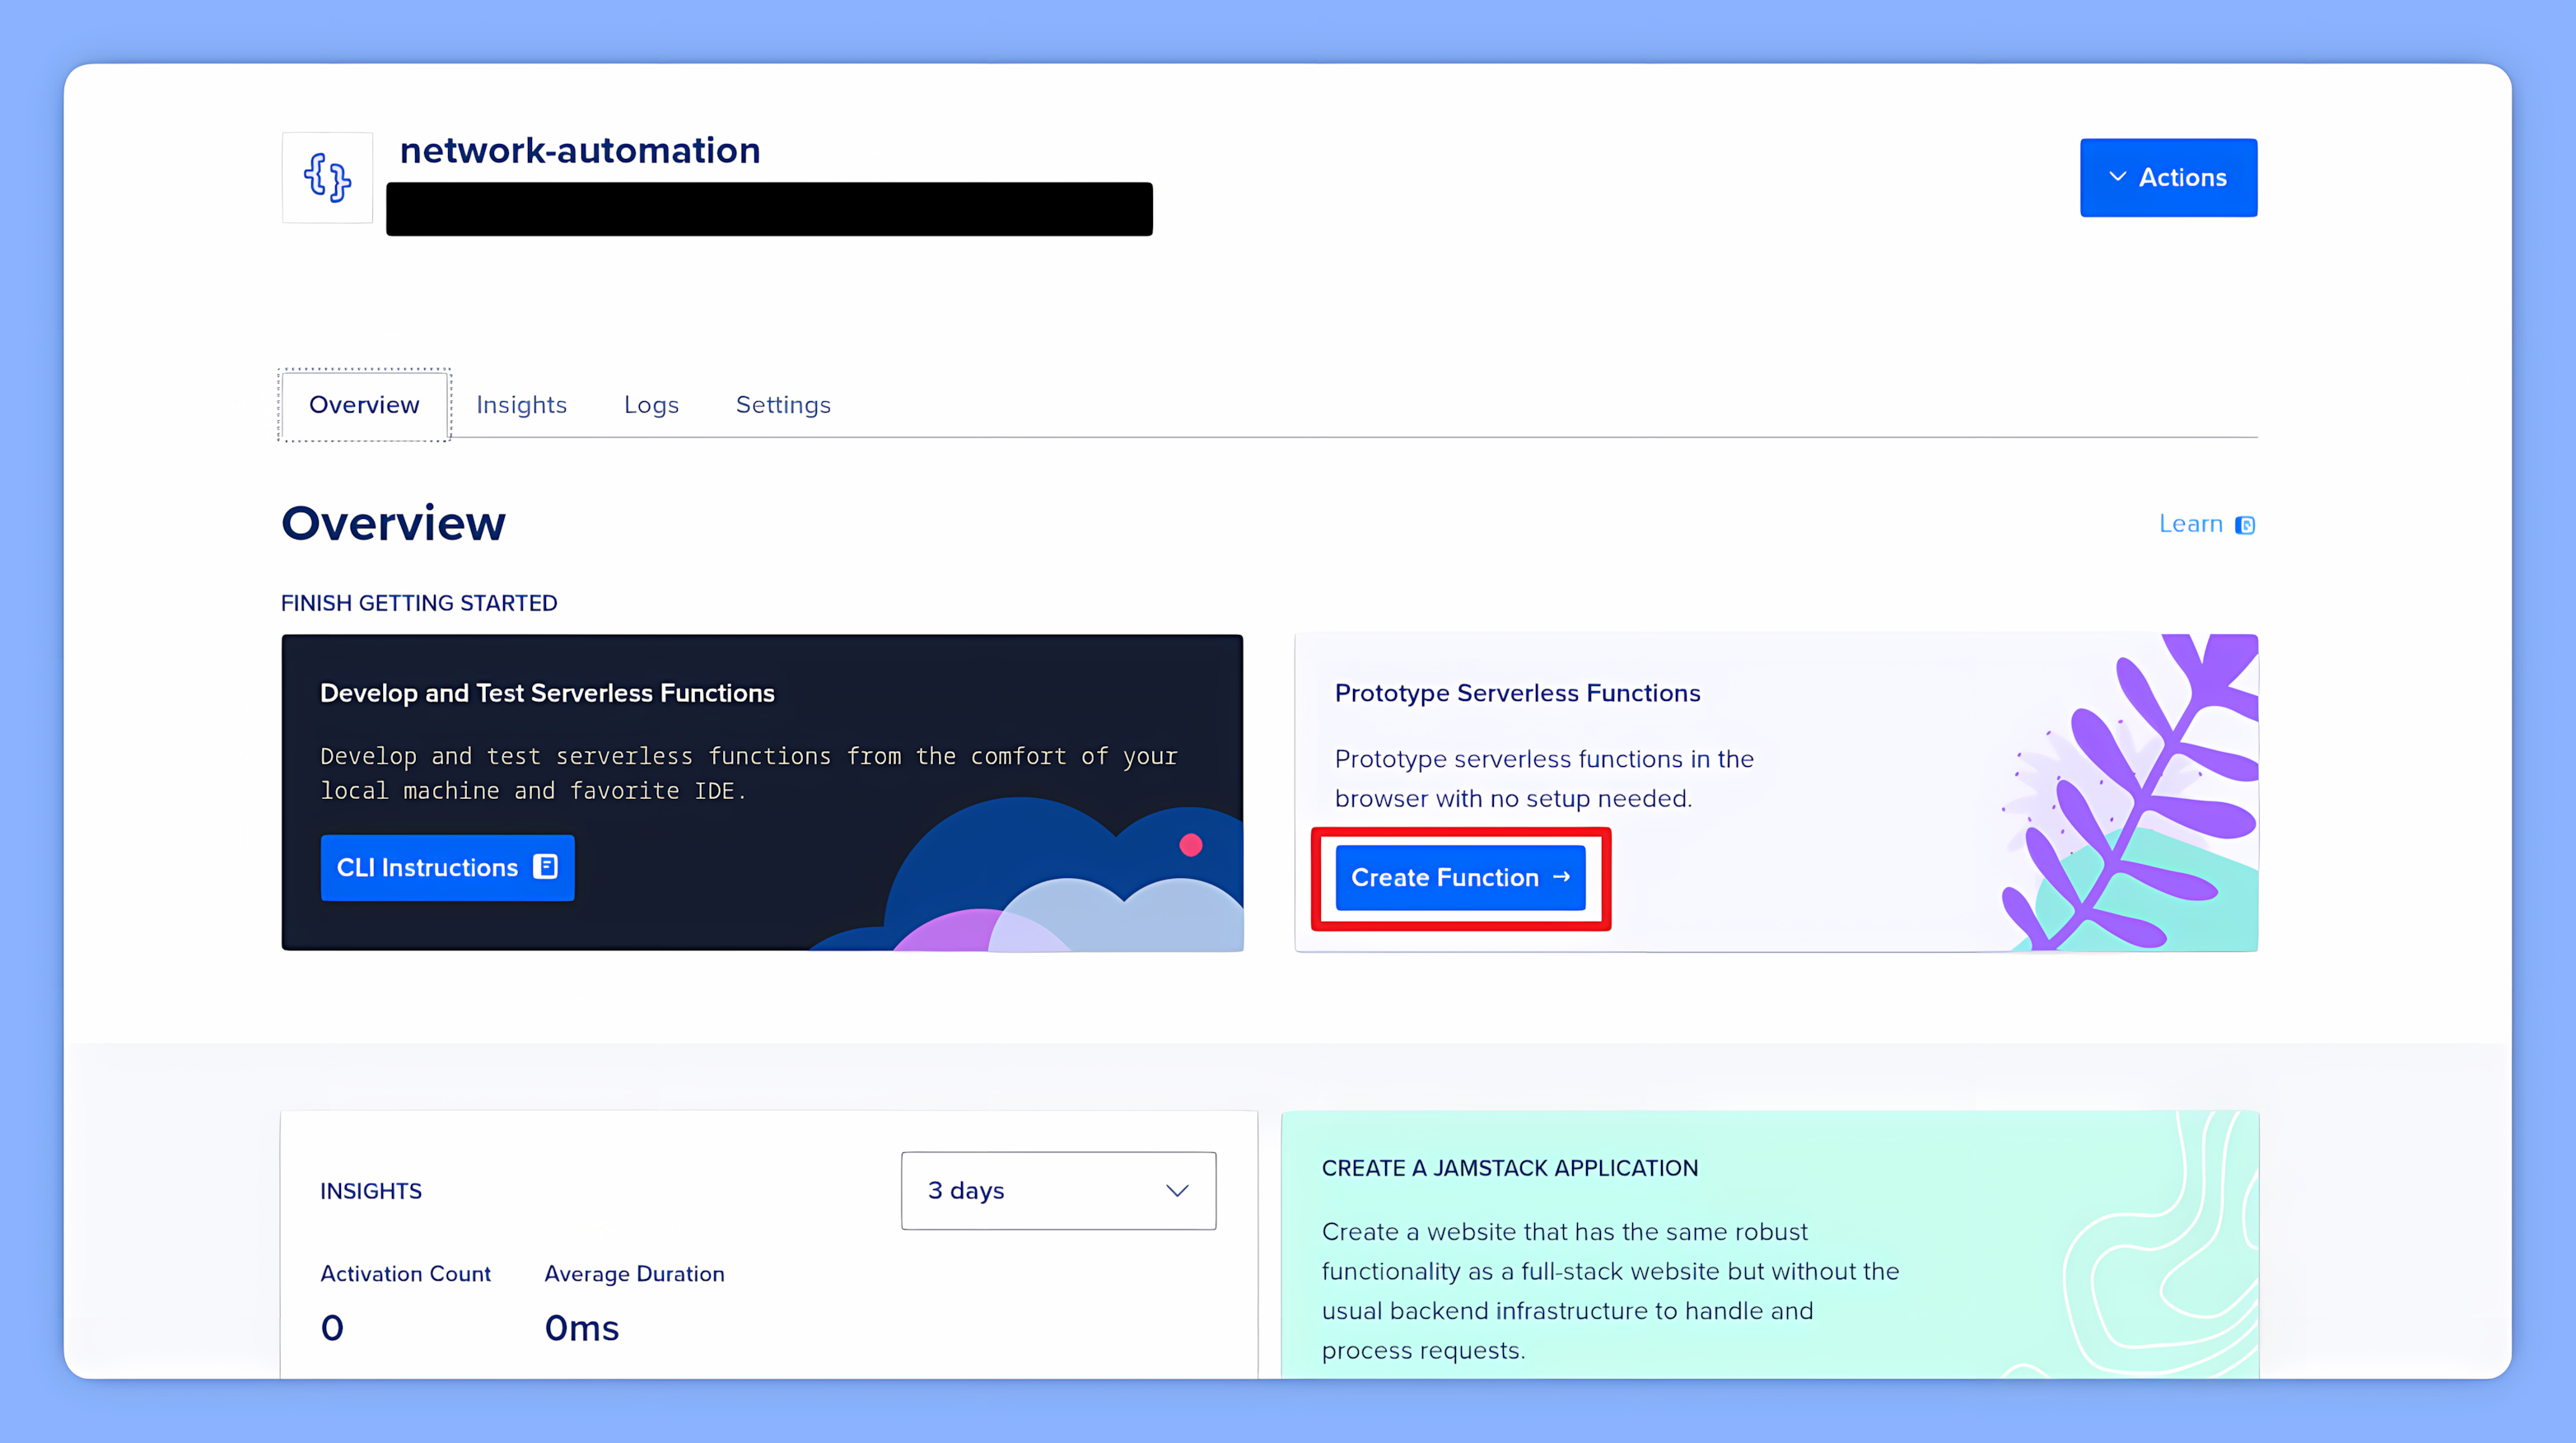Click the document icon on CLI Instructions
This screenshot has height=1443, width=2576.
[545, 867]
